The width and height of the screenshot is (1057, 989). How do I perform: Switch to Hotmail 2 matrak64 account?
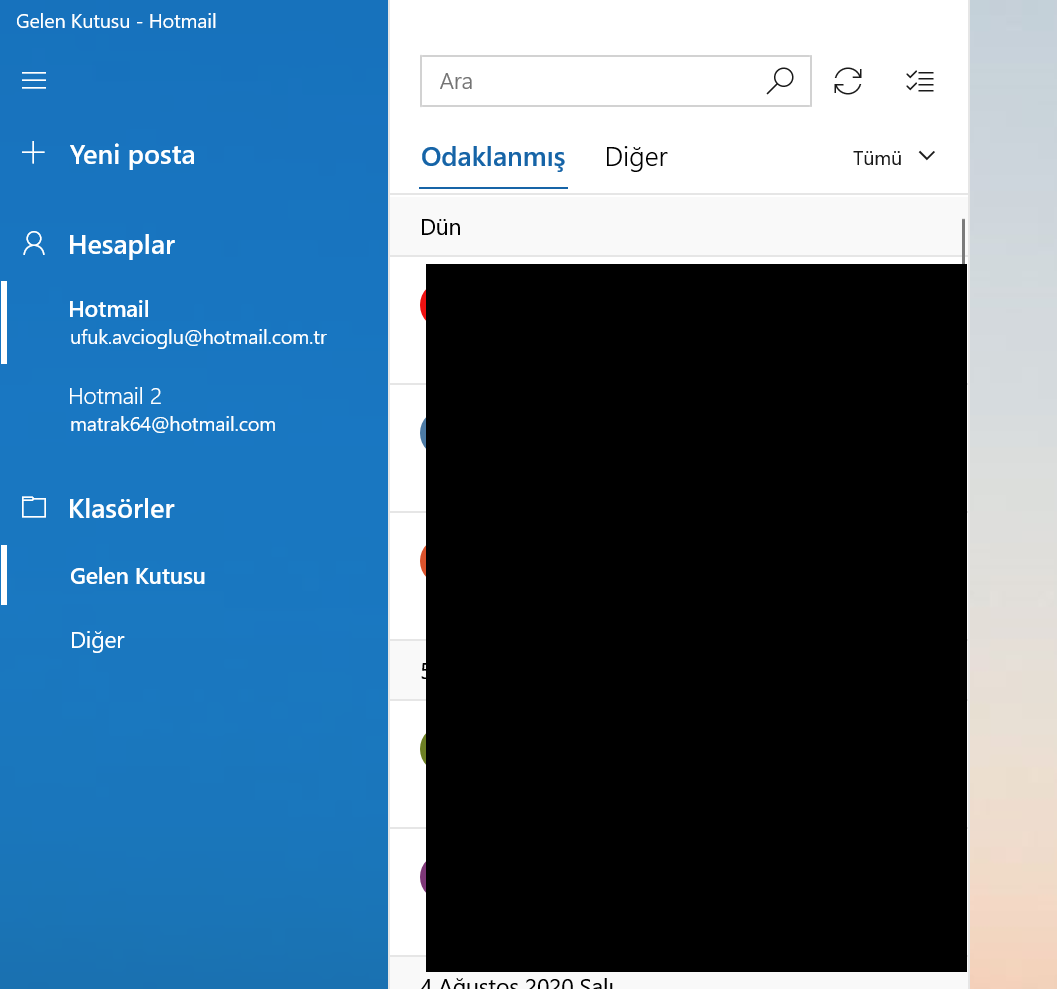194,409
